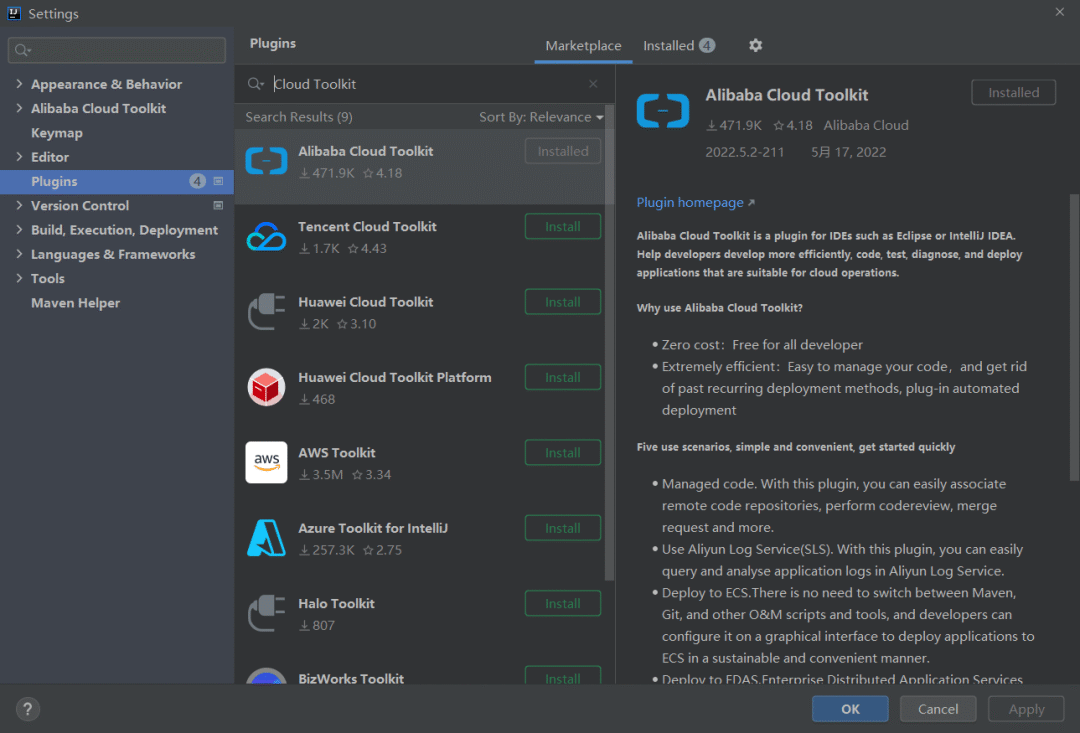Open the Manage Plugin Repositories gear icon

click(x=755, y=45)
